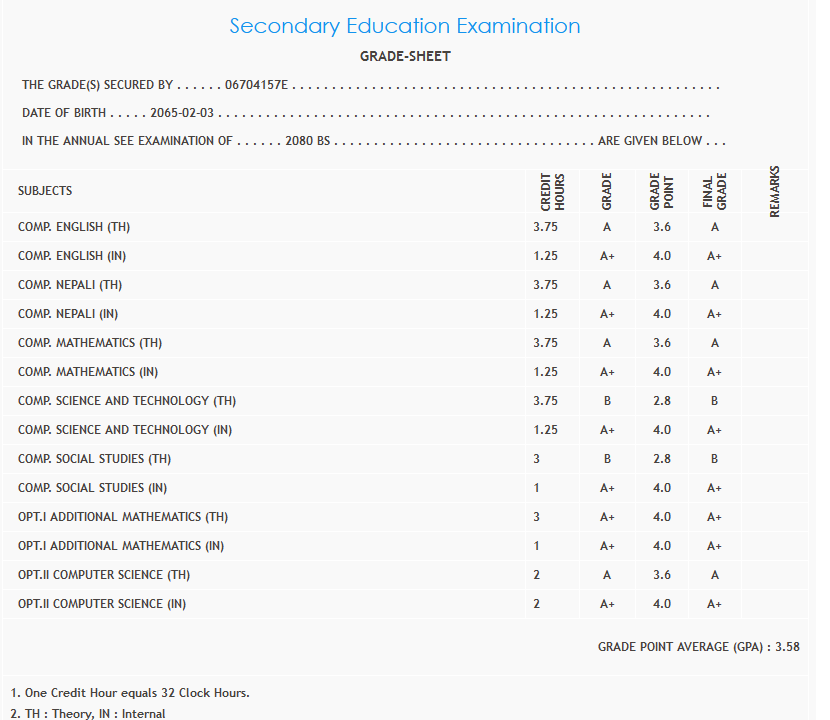Select OPT.I ADDITIONAL MATHEMATICS (IN) subject name
This screenshot has width=830, height=720.
click(x=121, y=546)
